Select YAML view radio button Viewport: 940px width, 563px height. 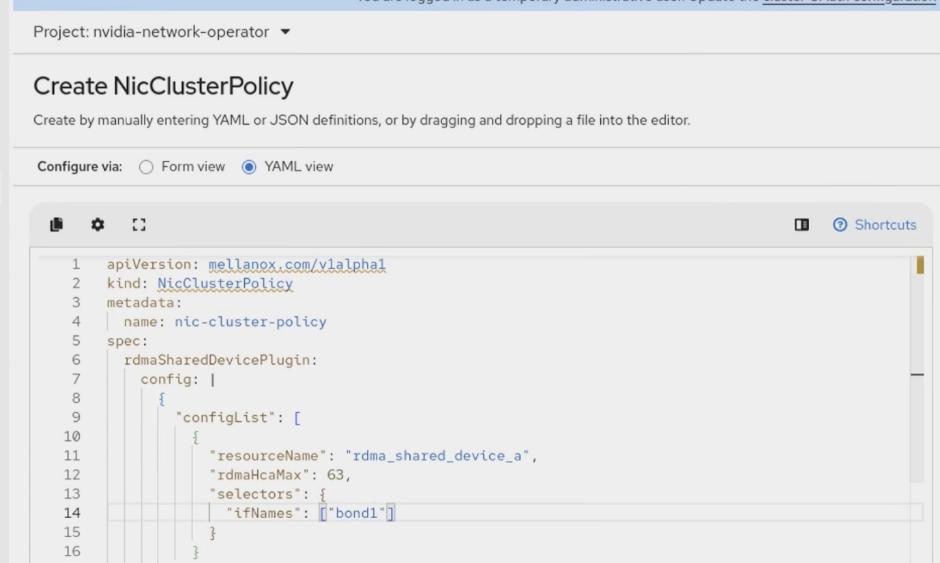[249, 167]
